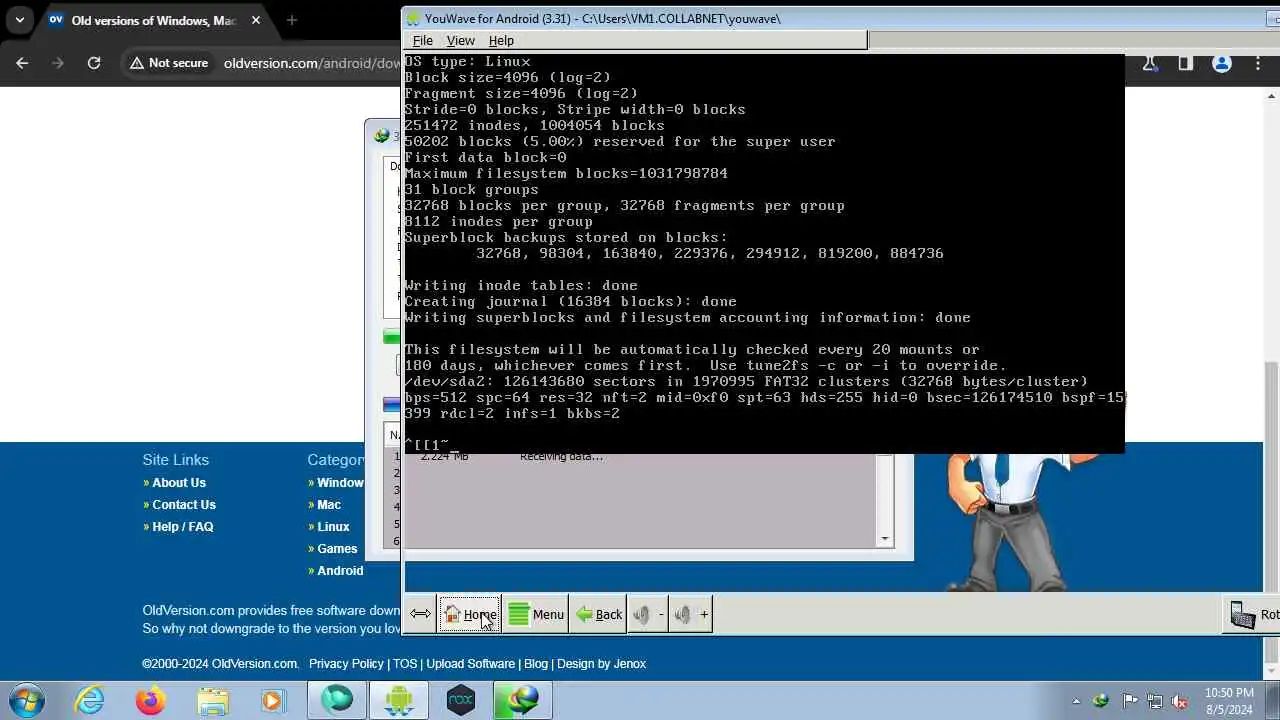The width and height of the screenshot is (1280, 720).
Task: Click the oldversion.com address bar
Action: (310, 63)
